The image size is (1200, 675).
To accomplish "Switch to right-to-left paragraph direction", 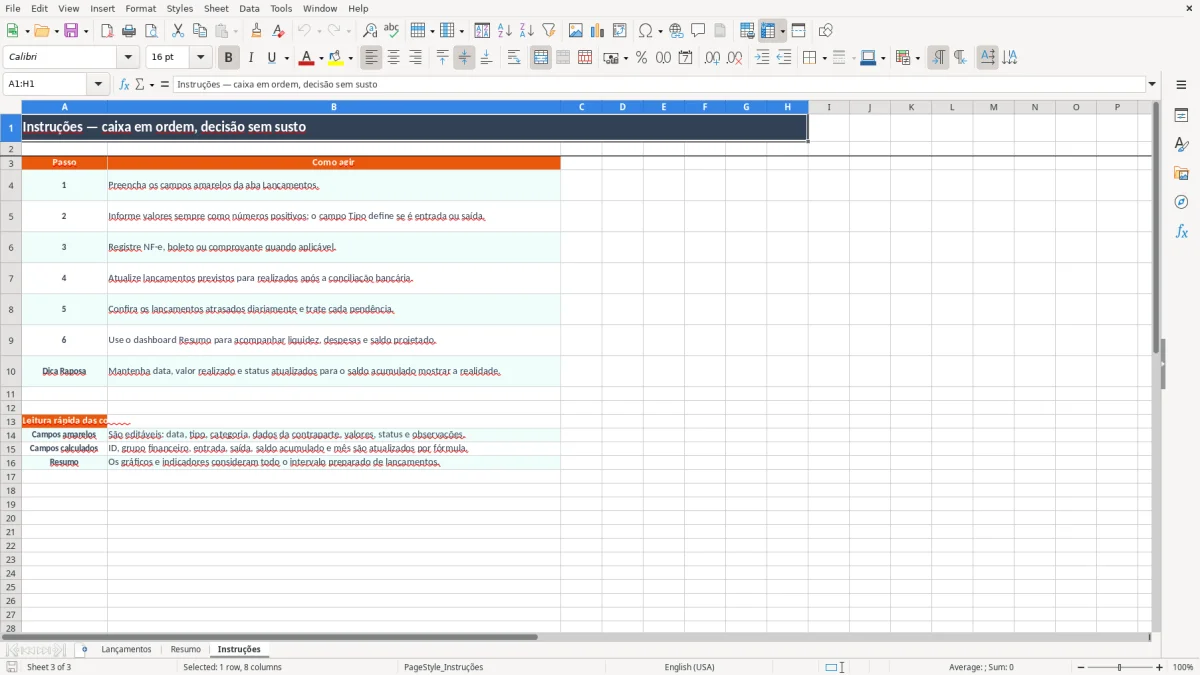I will (960, 58).
